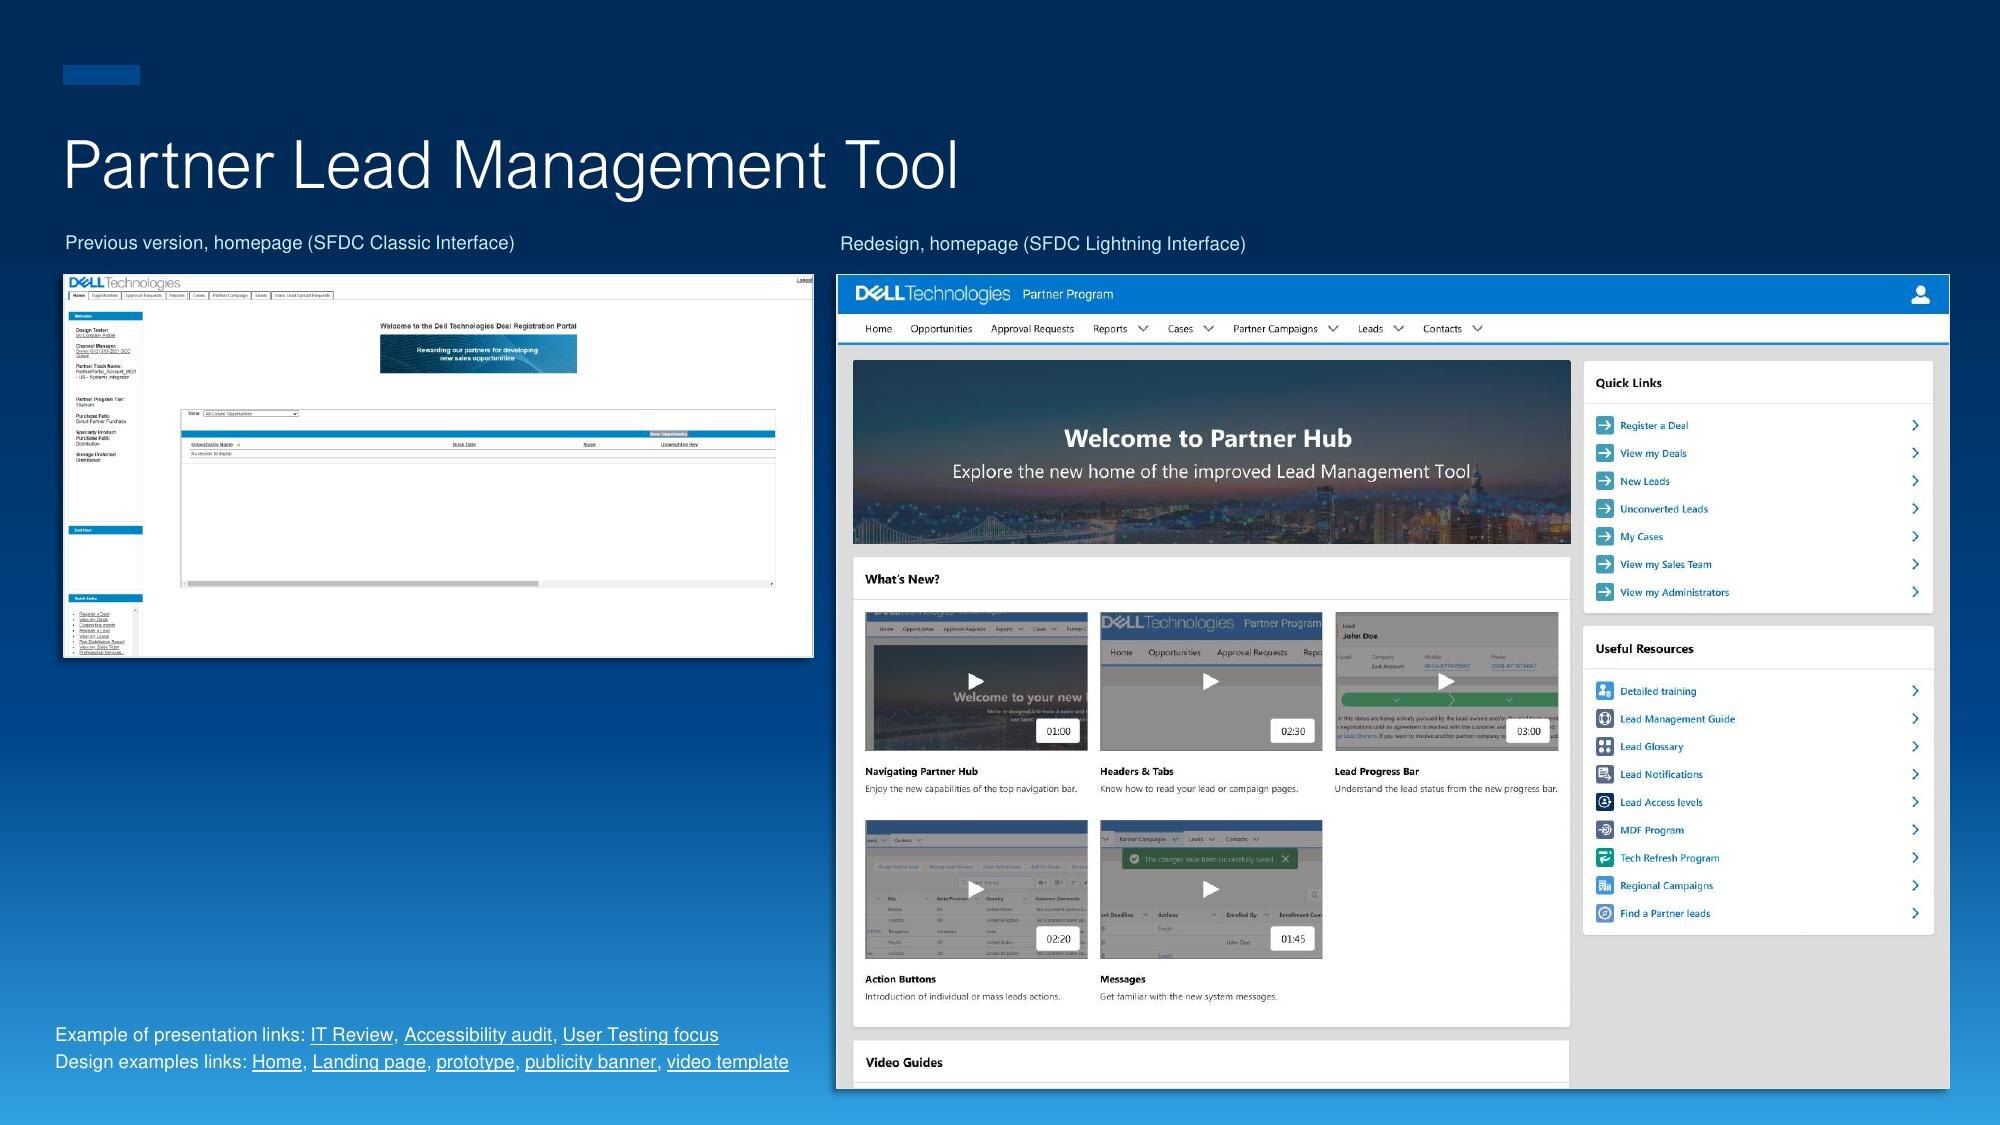The width and height of the screenshot is (2000, 1125).
Task: Open the User Testing focus link
Action: point(640,1035)
